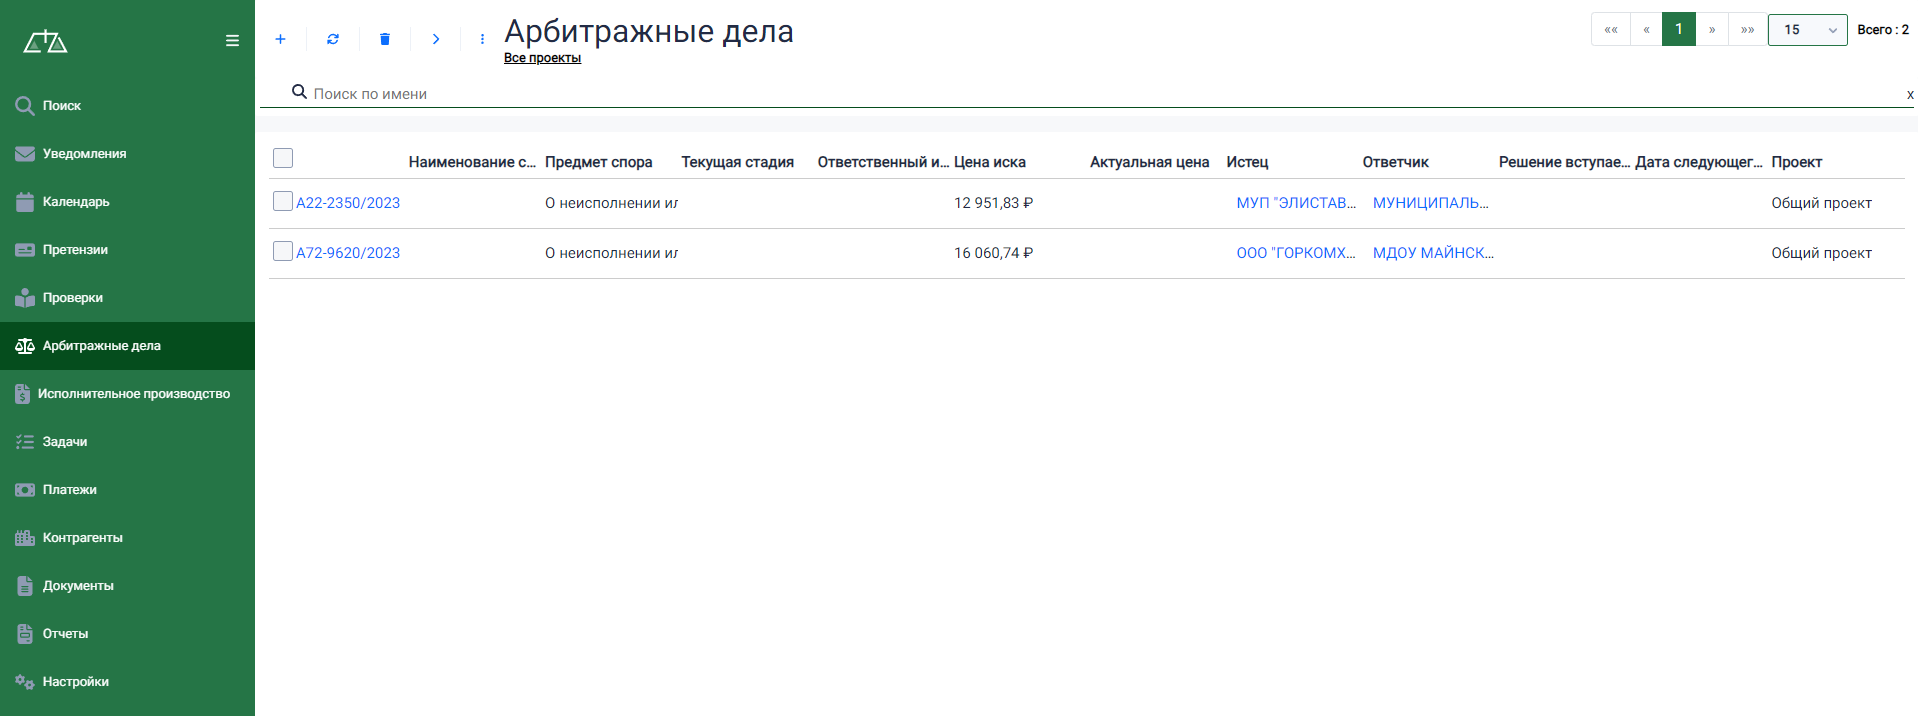Refresh the arbitration cases list
1918x716 pixels.
pyautogui.click(x=333, y=39)
